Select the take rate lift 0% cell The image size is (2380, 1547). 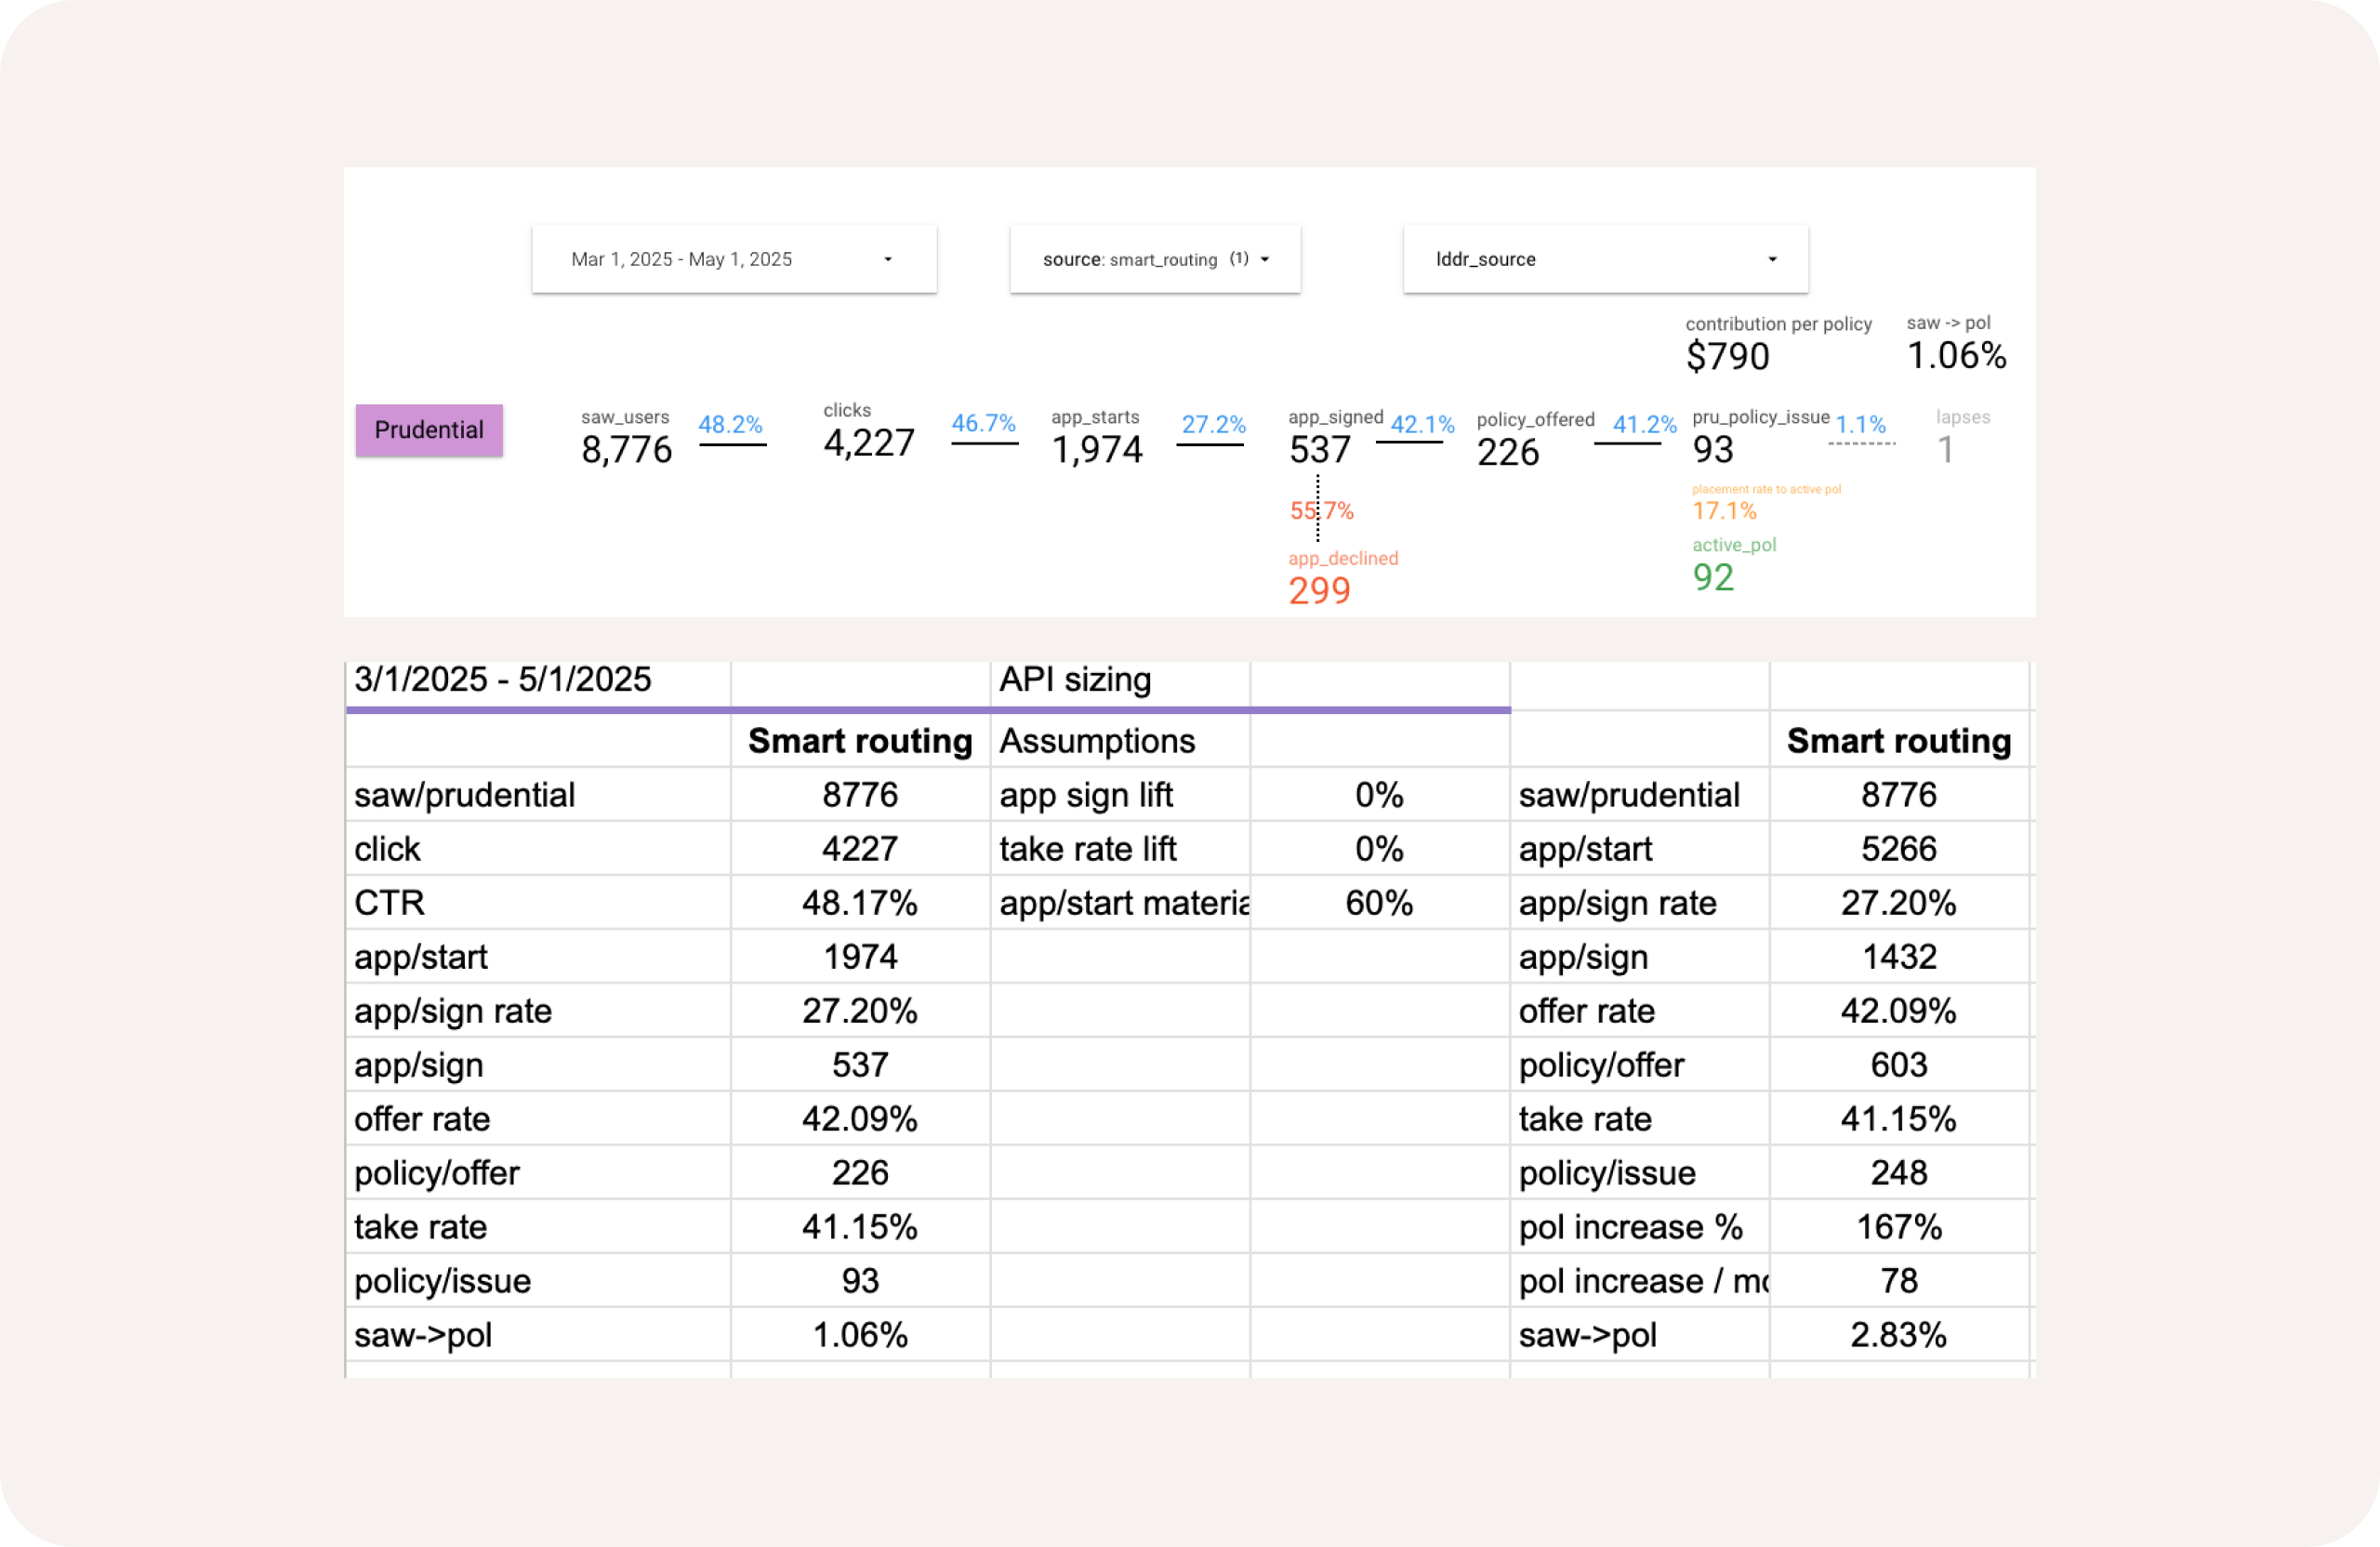[1378, 849]
